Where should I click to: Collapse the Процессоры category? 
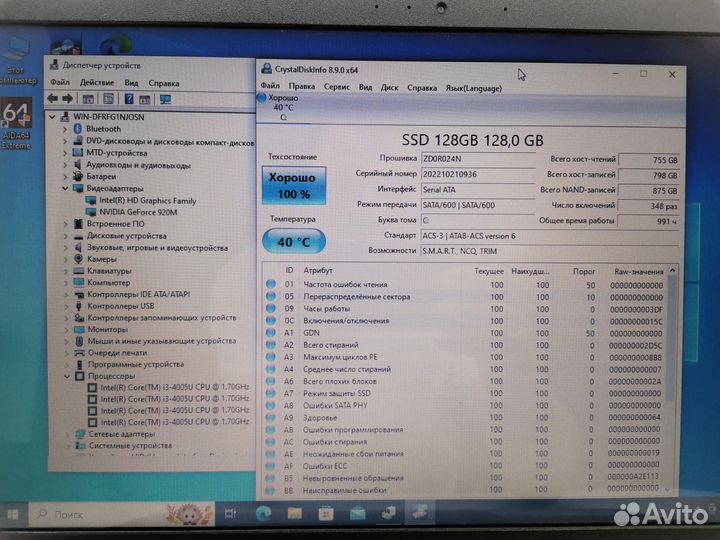[67, 377]
